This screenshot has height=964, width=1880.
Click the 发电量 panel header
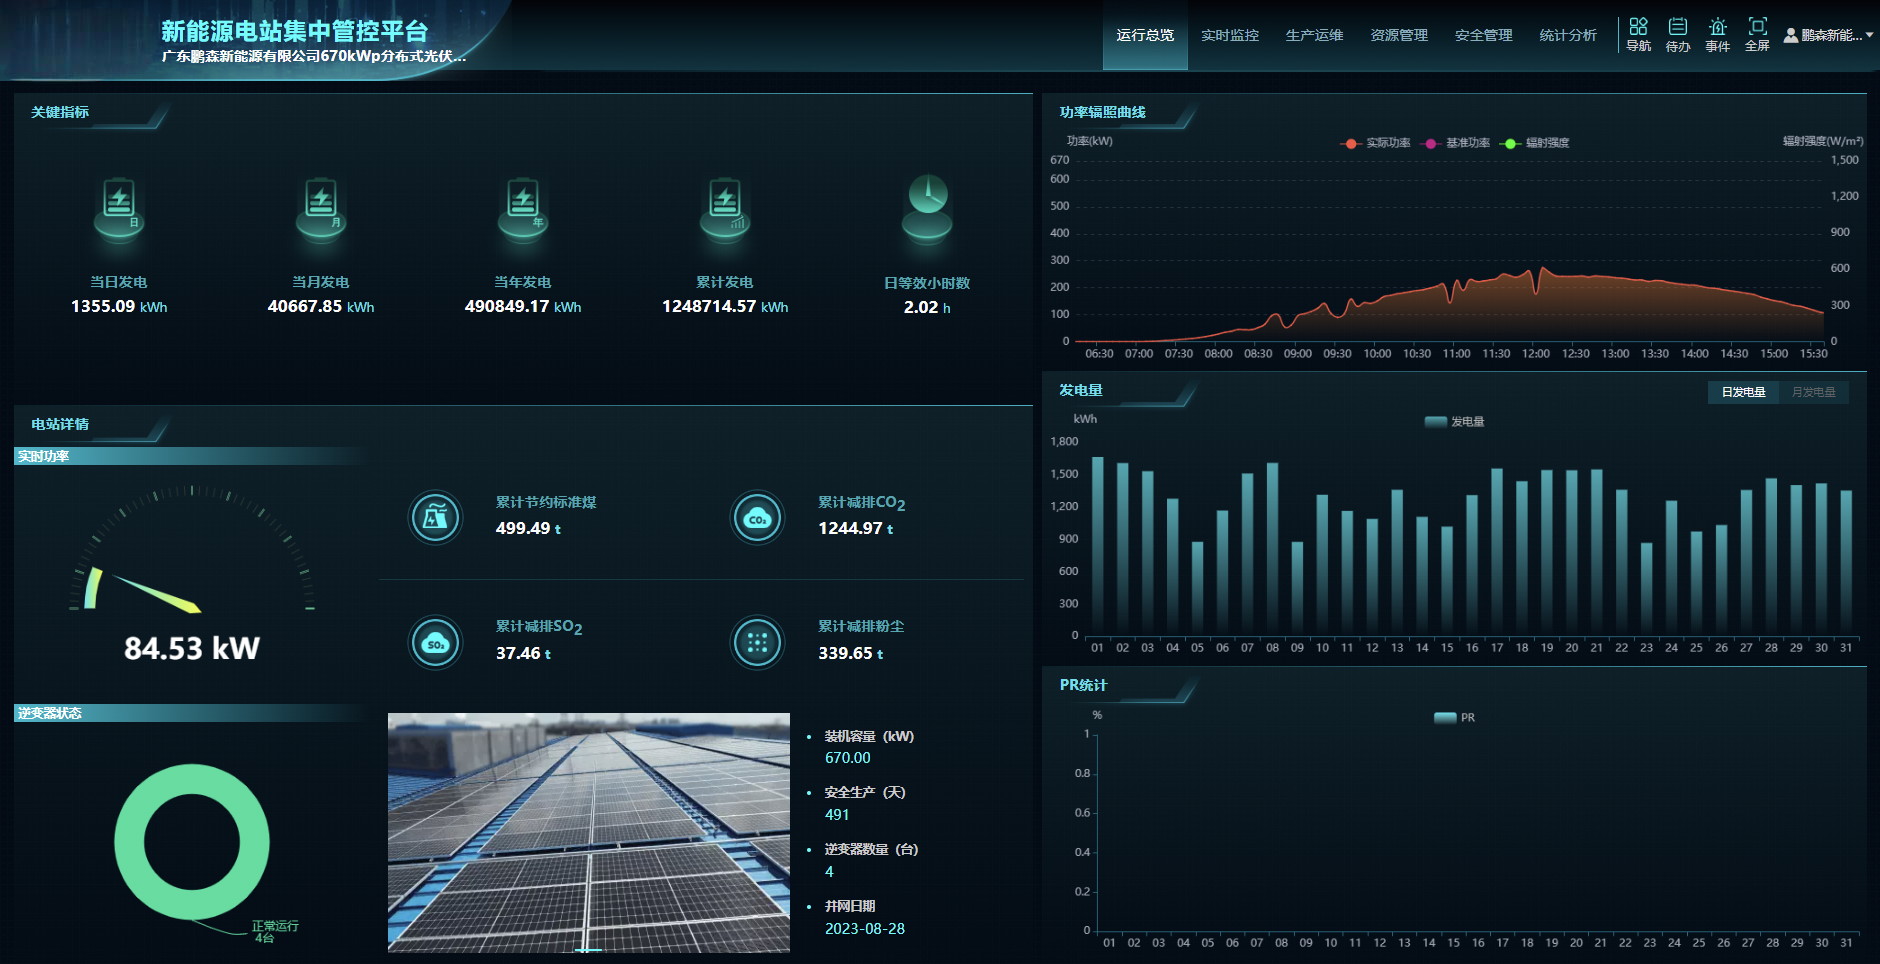tap(1081, 390)
